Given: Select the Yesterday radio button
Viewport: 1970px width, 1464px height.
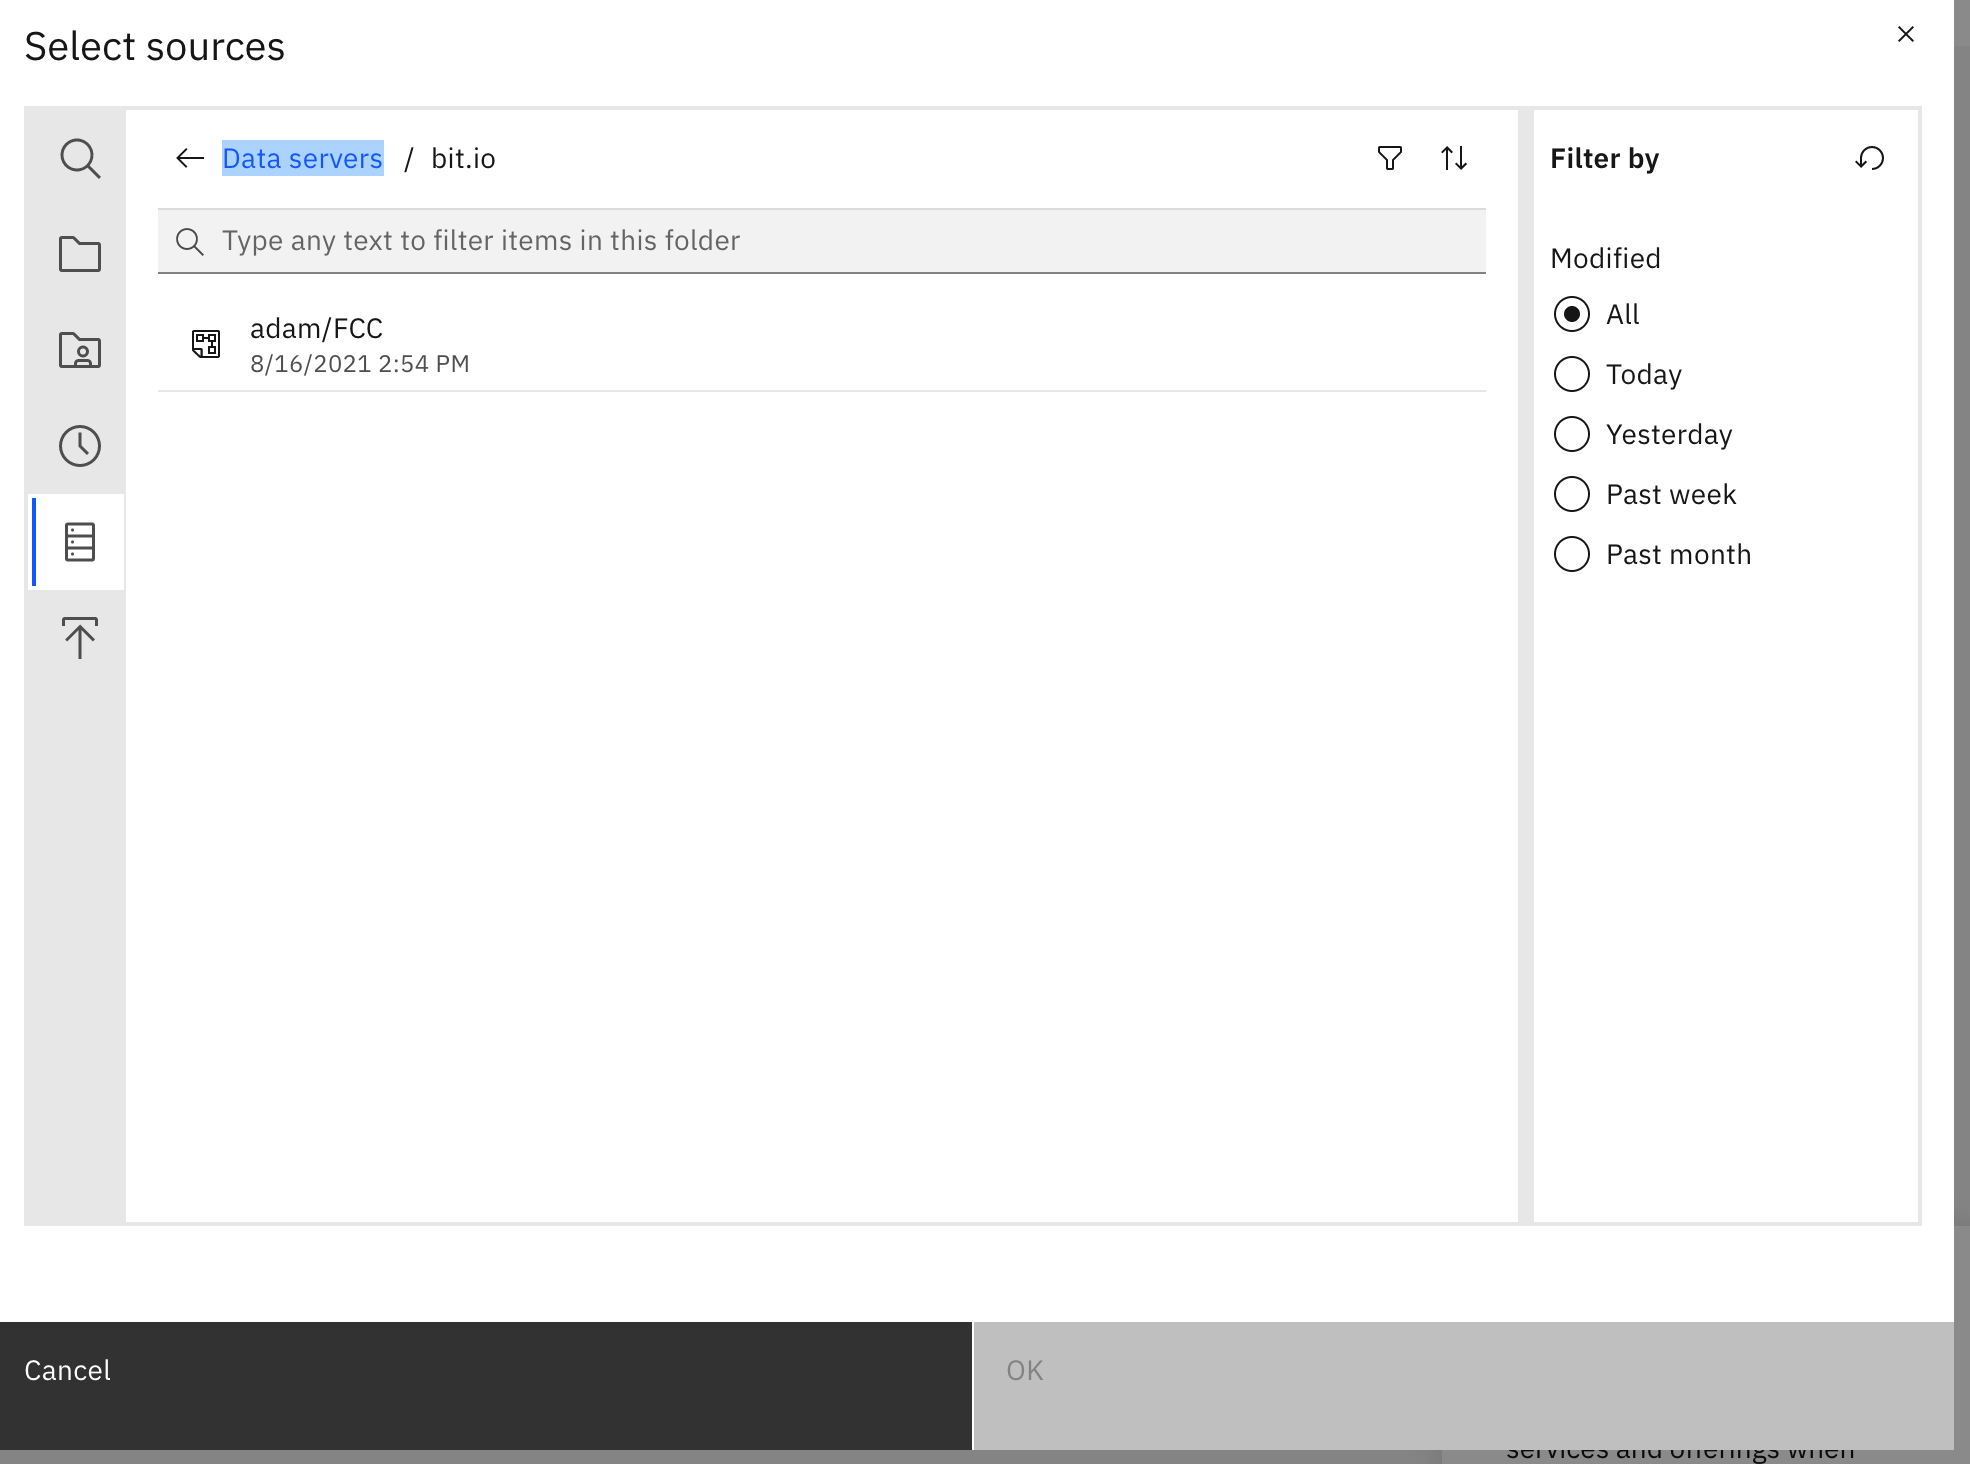Looking at the screenshot, I should click(x=1571, y=434).
